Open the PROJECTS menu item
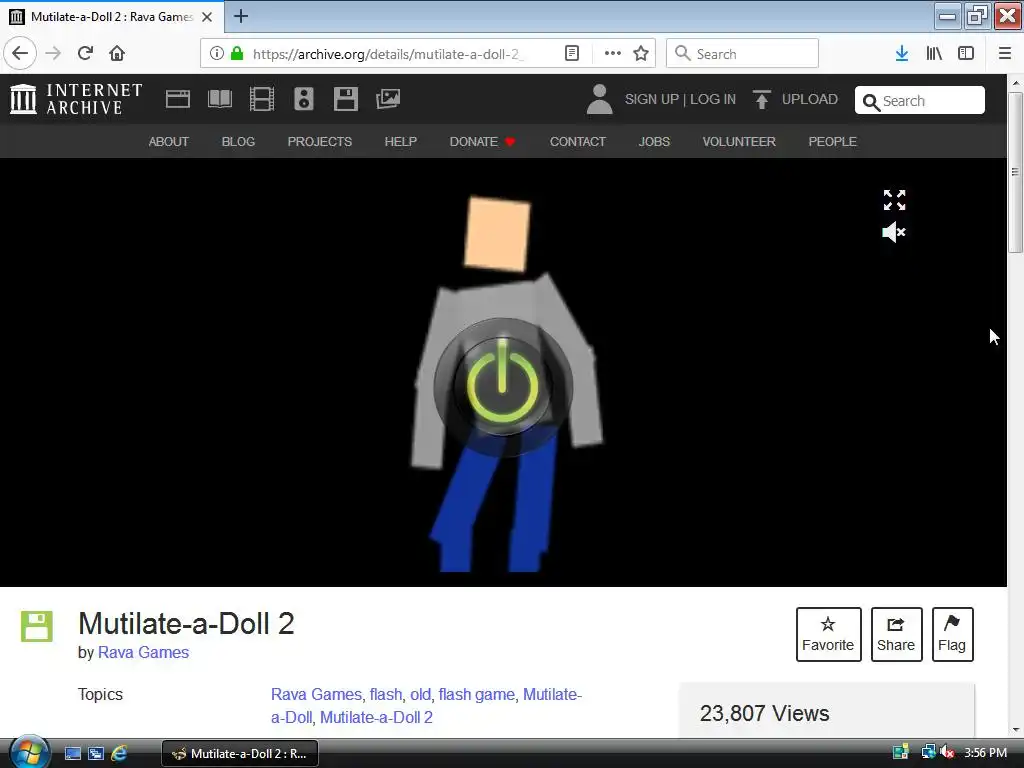Viewport: 1024px width, 768px height. point(319,142)
